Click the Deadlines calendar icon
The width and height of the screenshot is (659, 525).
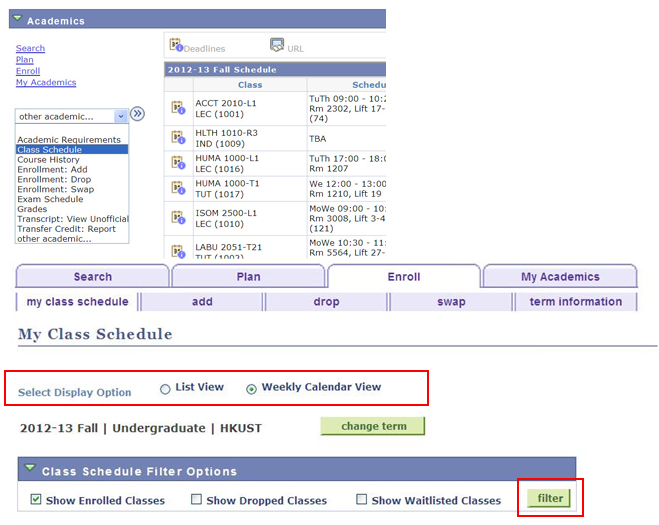[x=176, y=45]
